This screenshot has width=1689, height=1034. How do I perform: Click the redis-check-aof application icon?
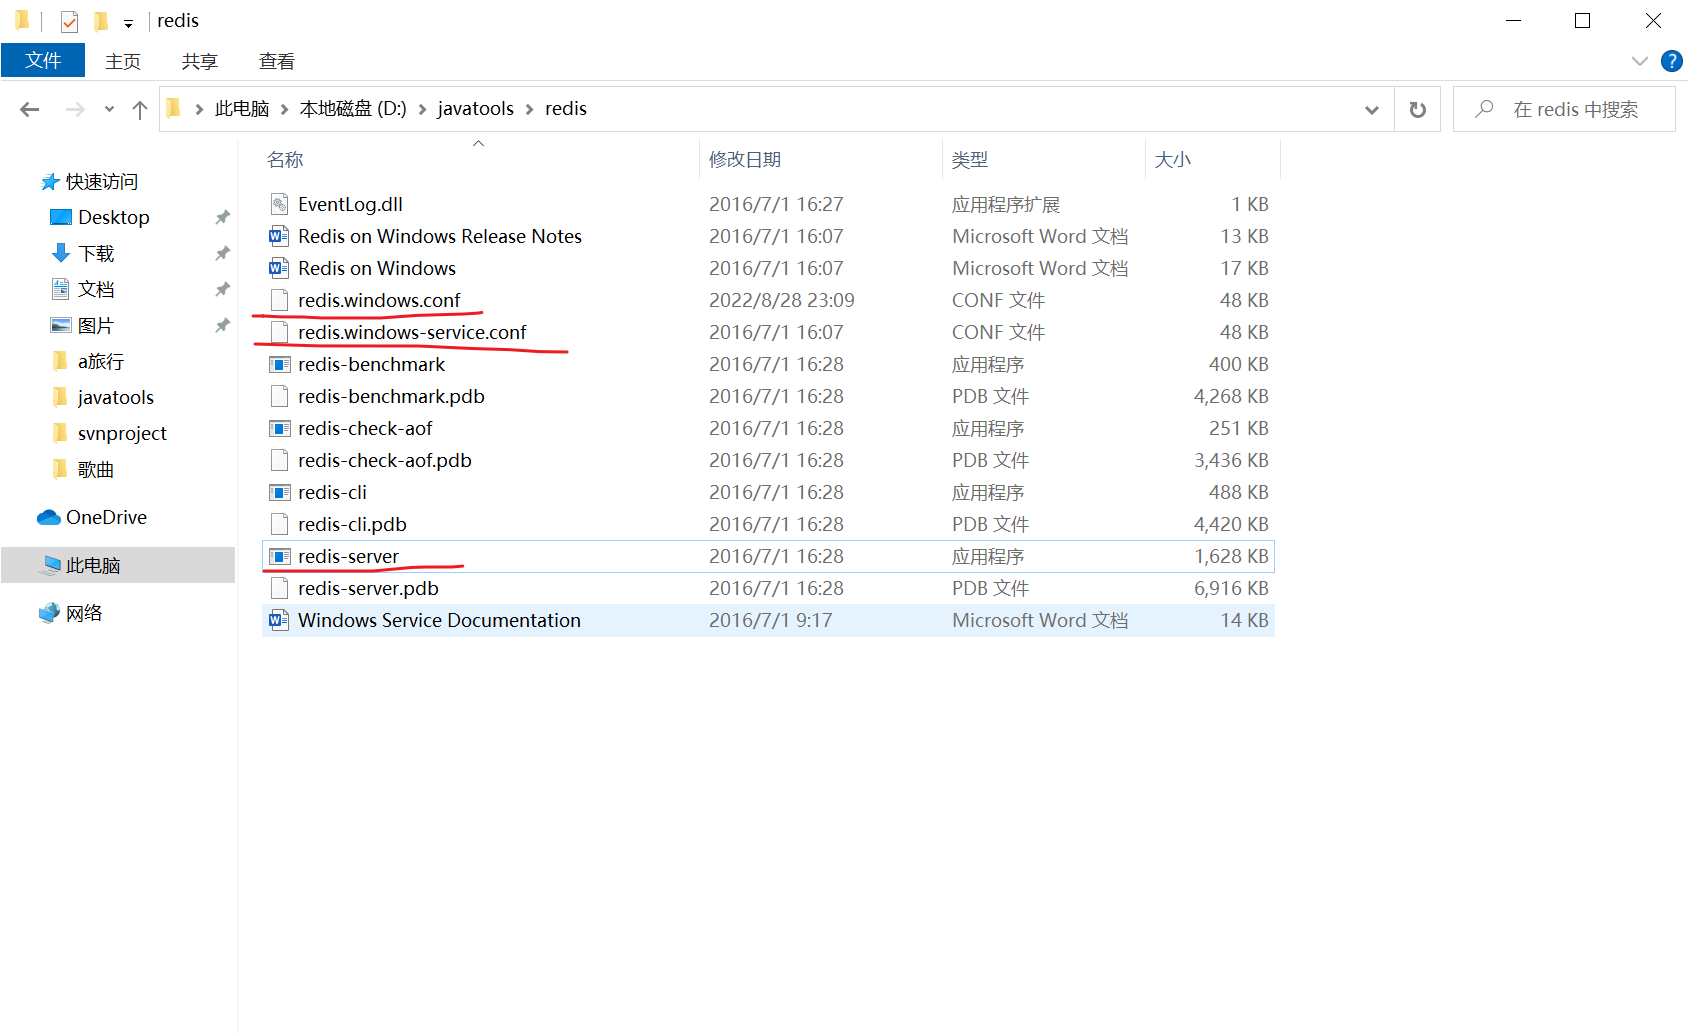[x=279, y=428]
